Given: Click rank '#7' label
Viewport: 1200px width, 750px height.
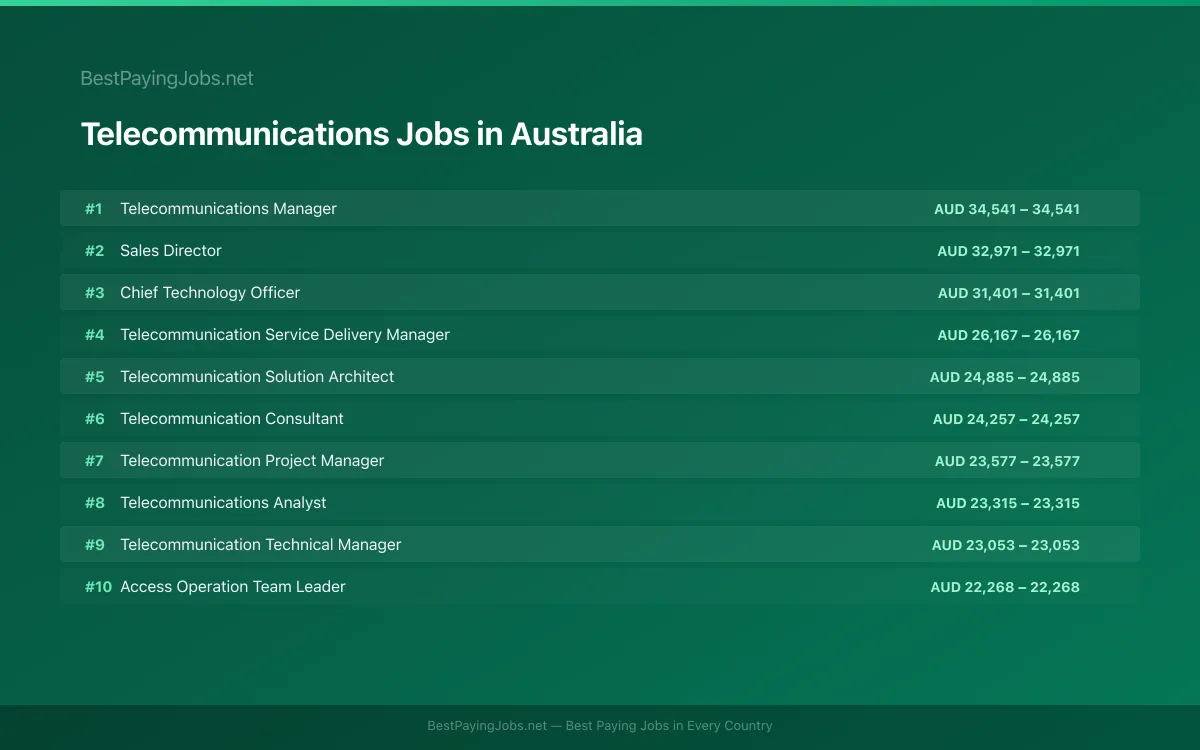Looking at the screenshot, I should [x=94, y=461].
